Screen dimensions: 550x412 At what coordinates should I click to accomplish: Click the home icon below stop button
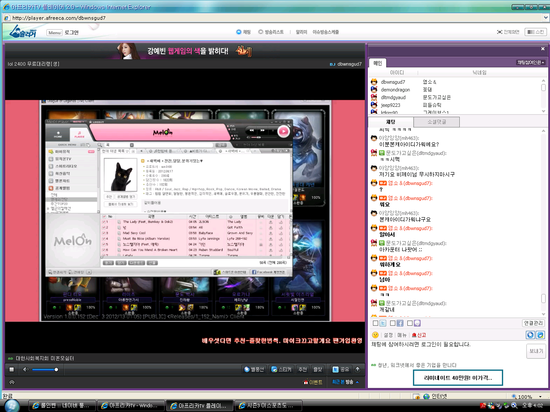pyautogui.click(x=12, y=382)
